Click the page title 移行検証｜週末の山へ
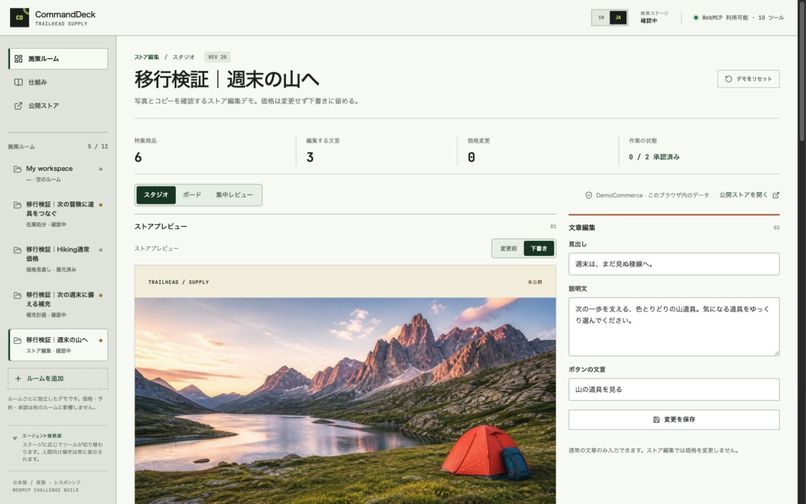The width and height of the screenshot is (806, 504). pyautogui.click(x=227, y=79)
